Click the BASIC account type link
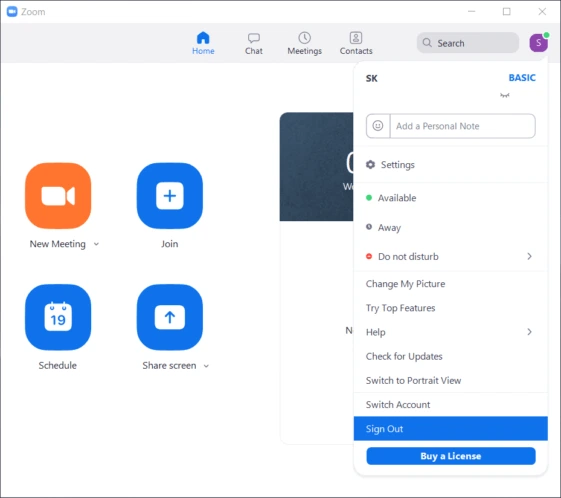This screenshot has width=561, height=498. pyautogui.click(x=522, y=78)
